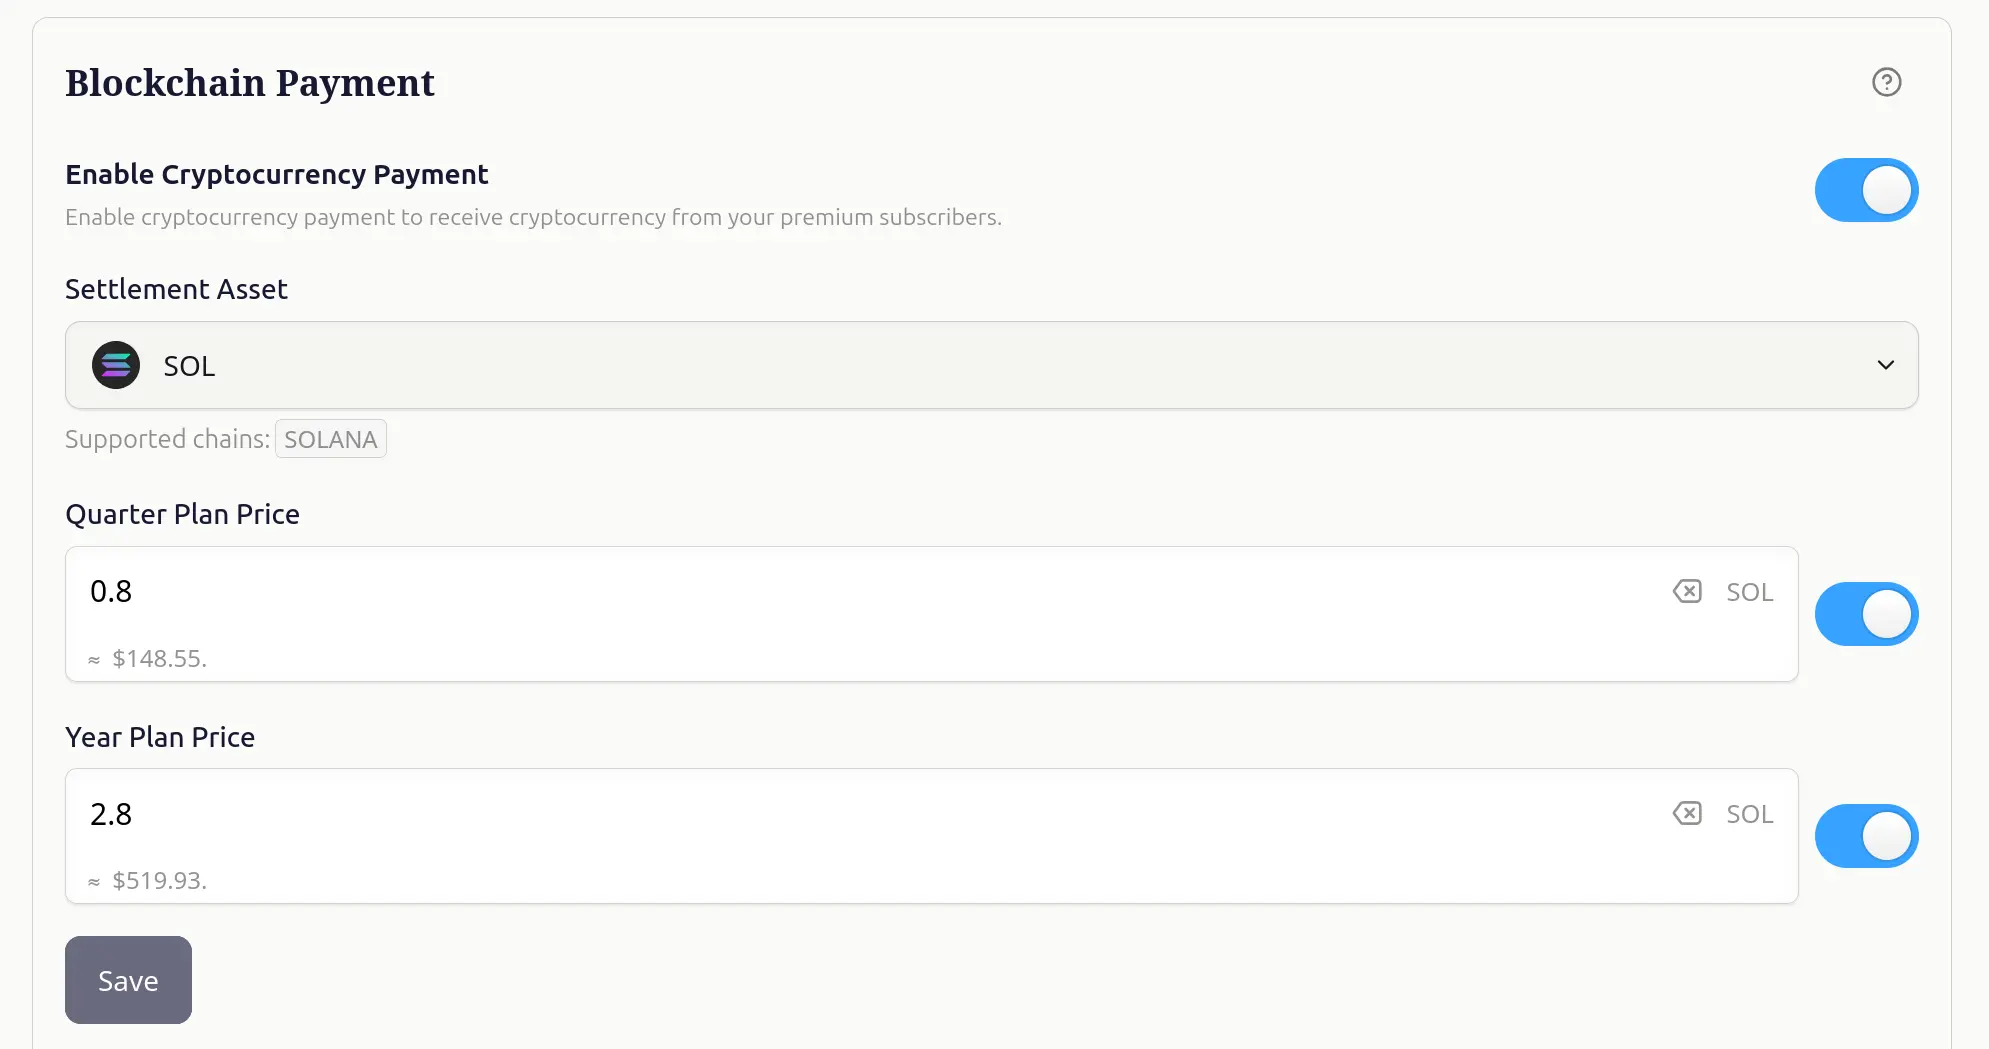This screenshot has width=1989, height=1049.
Task: Click the SOLANA supported chain badge
Action: [330, 440]
